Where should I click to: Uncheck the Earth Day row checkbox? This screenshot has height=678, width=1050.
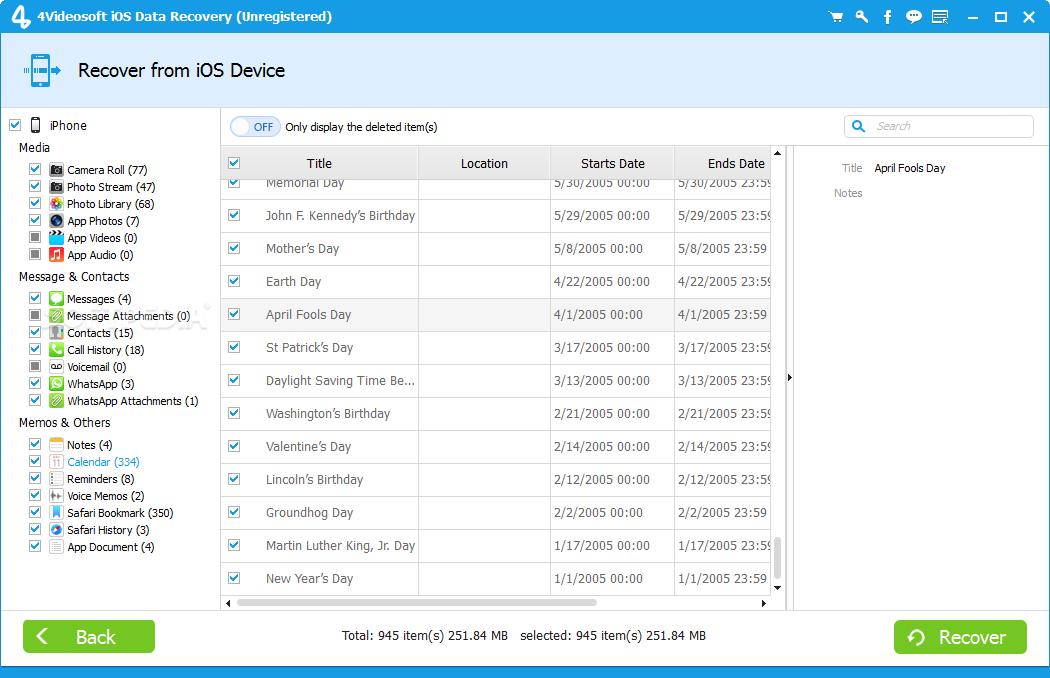[234, 281]
